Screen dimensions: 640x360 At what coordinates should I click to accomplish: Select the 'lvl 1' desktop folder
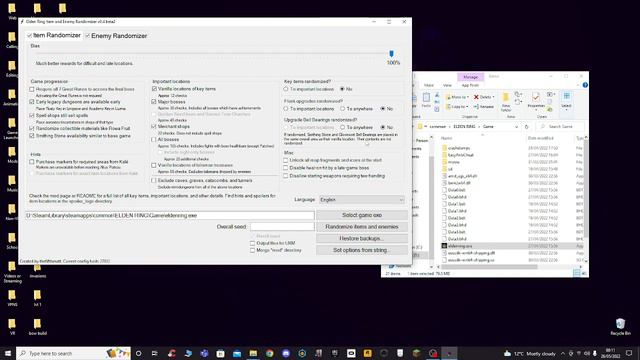tap(38, 298)
